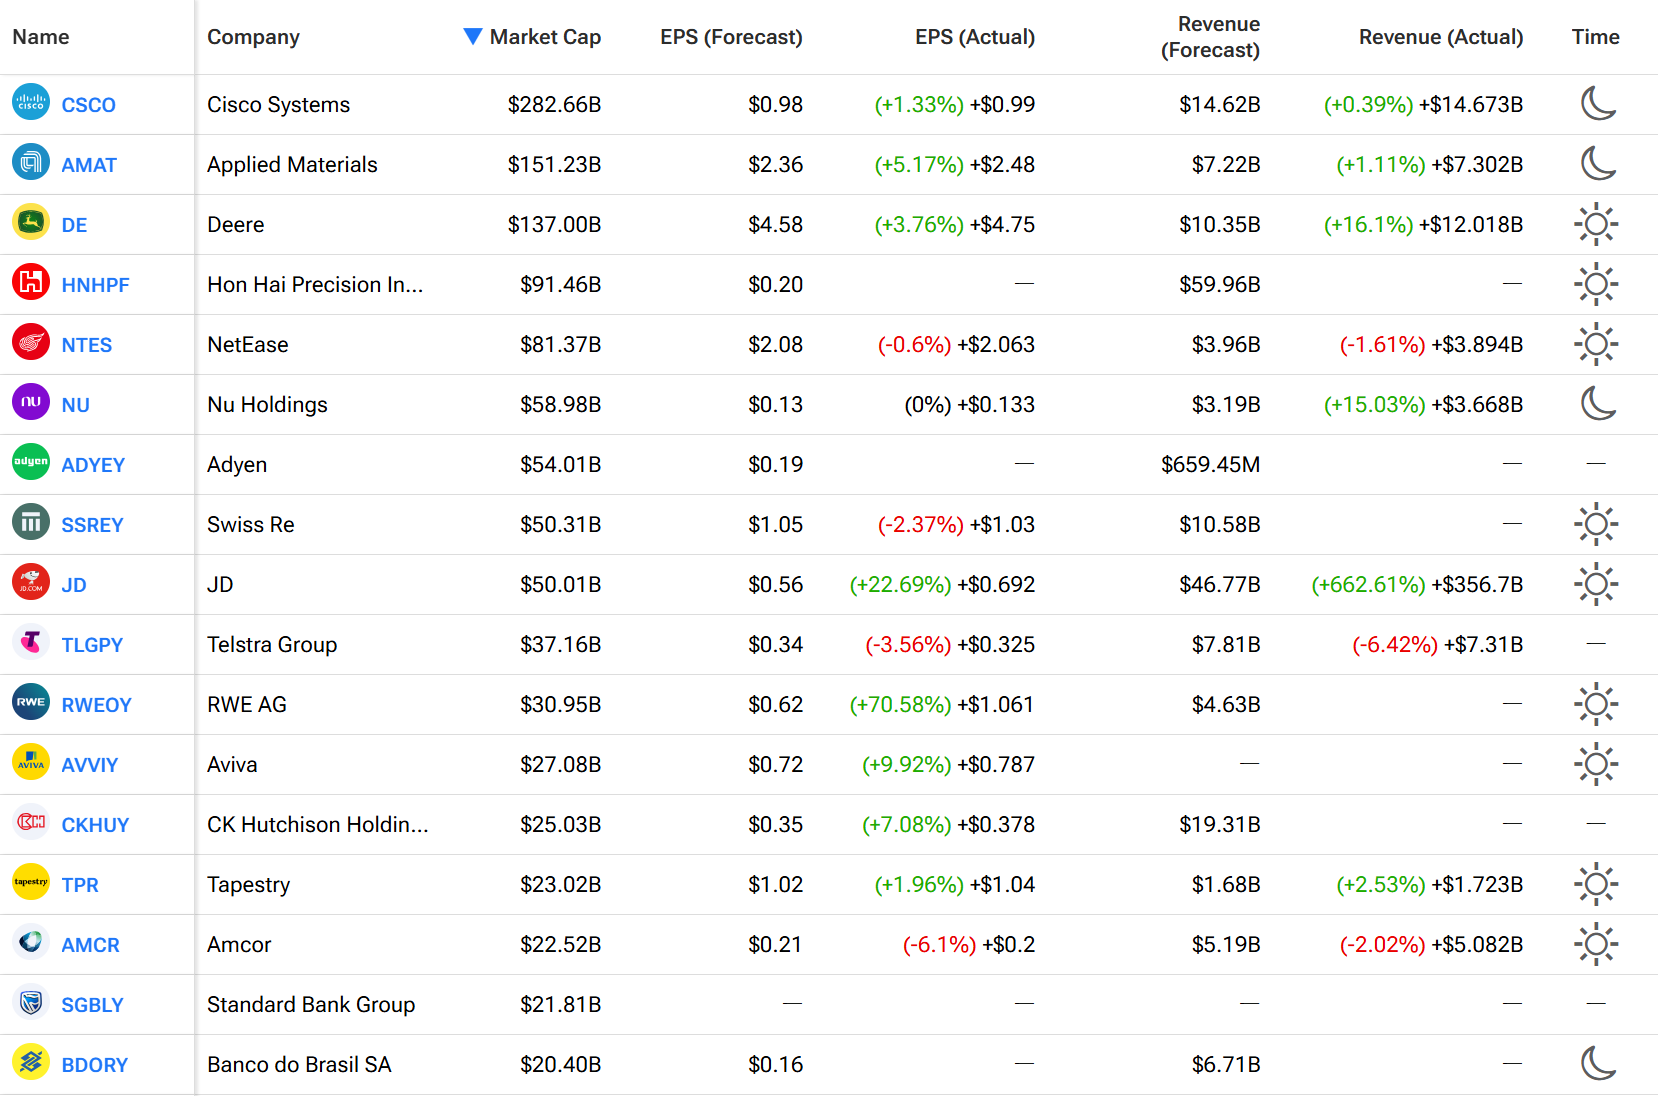Click the Hon Hai logo icon
This screenshot has height=1096, width=1658.
tap(31, 282)
